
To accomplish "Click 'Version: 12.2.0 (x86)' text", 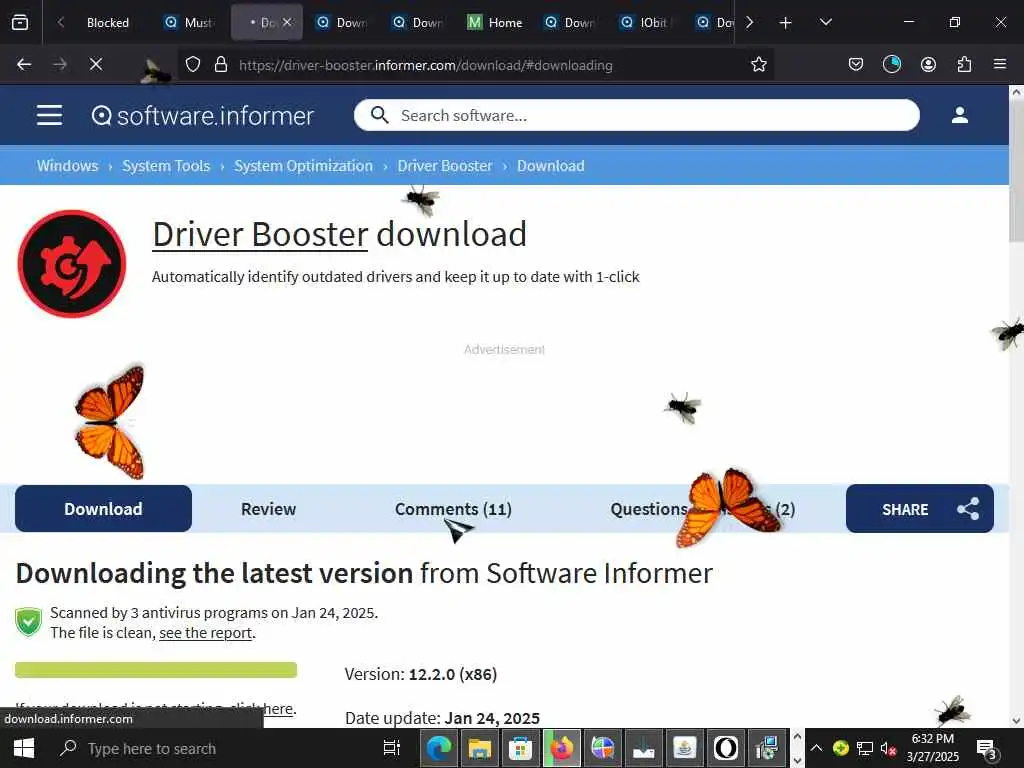I will [421, 674].
